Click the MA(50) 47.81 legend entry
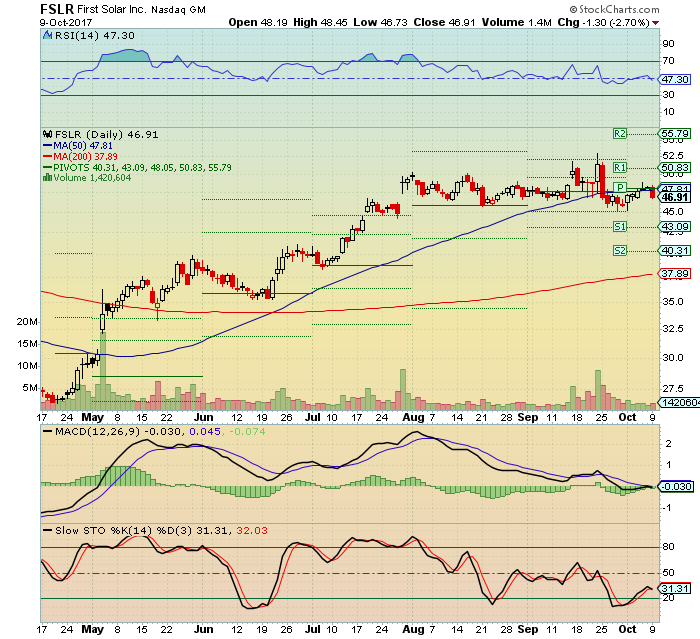The height and width of the screenshot is (639, 700). [78, 146]
